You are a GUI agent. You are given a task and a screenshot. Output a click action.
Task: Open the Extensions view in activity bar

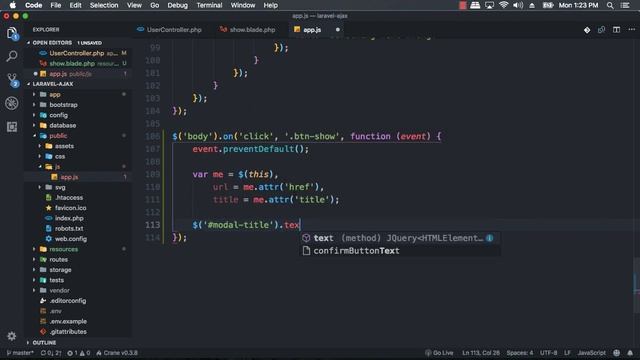pos(12,127)
